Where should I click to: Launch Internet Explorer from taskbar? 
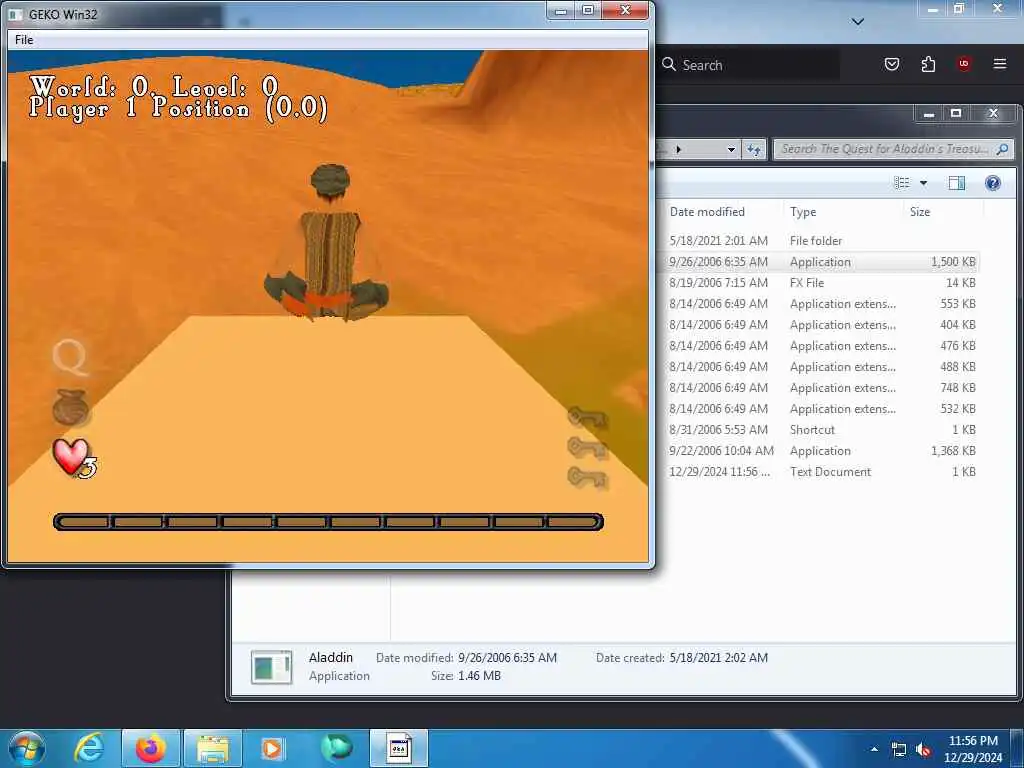point(89,748)
